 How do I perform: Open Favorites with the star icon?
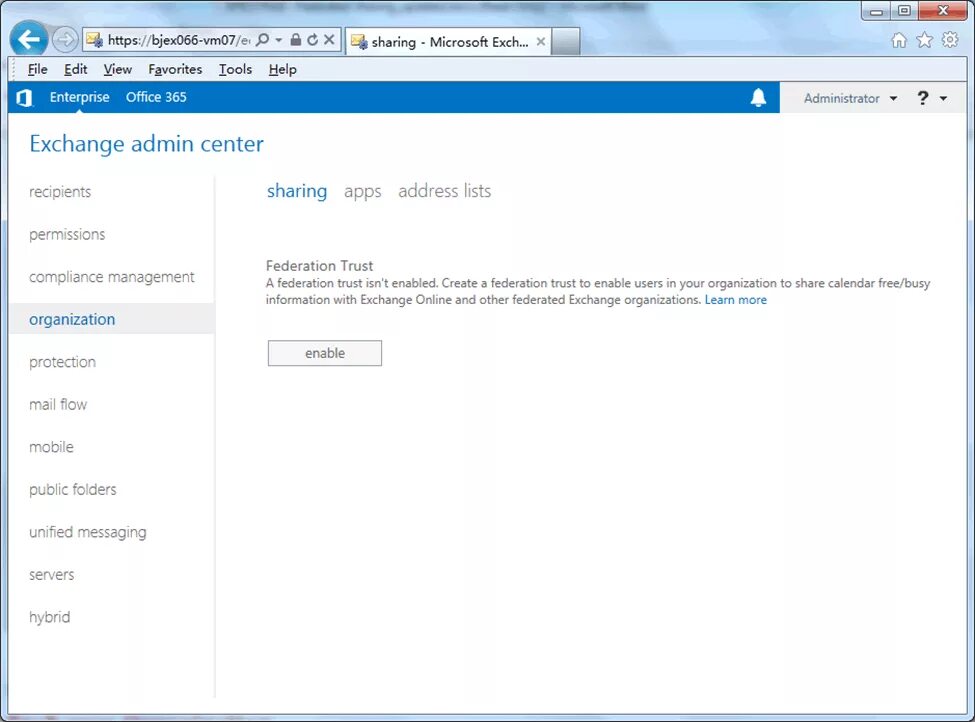tap(925, 40)
